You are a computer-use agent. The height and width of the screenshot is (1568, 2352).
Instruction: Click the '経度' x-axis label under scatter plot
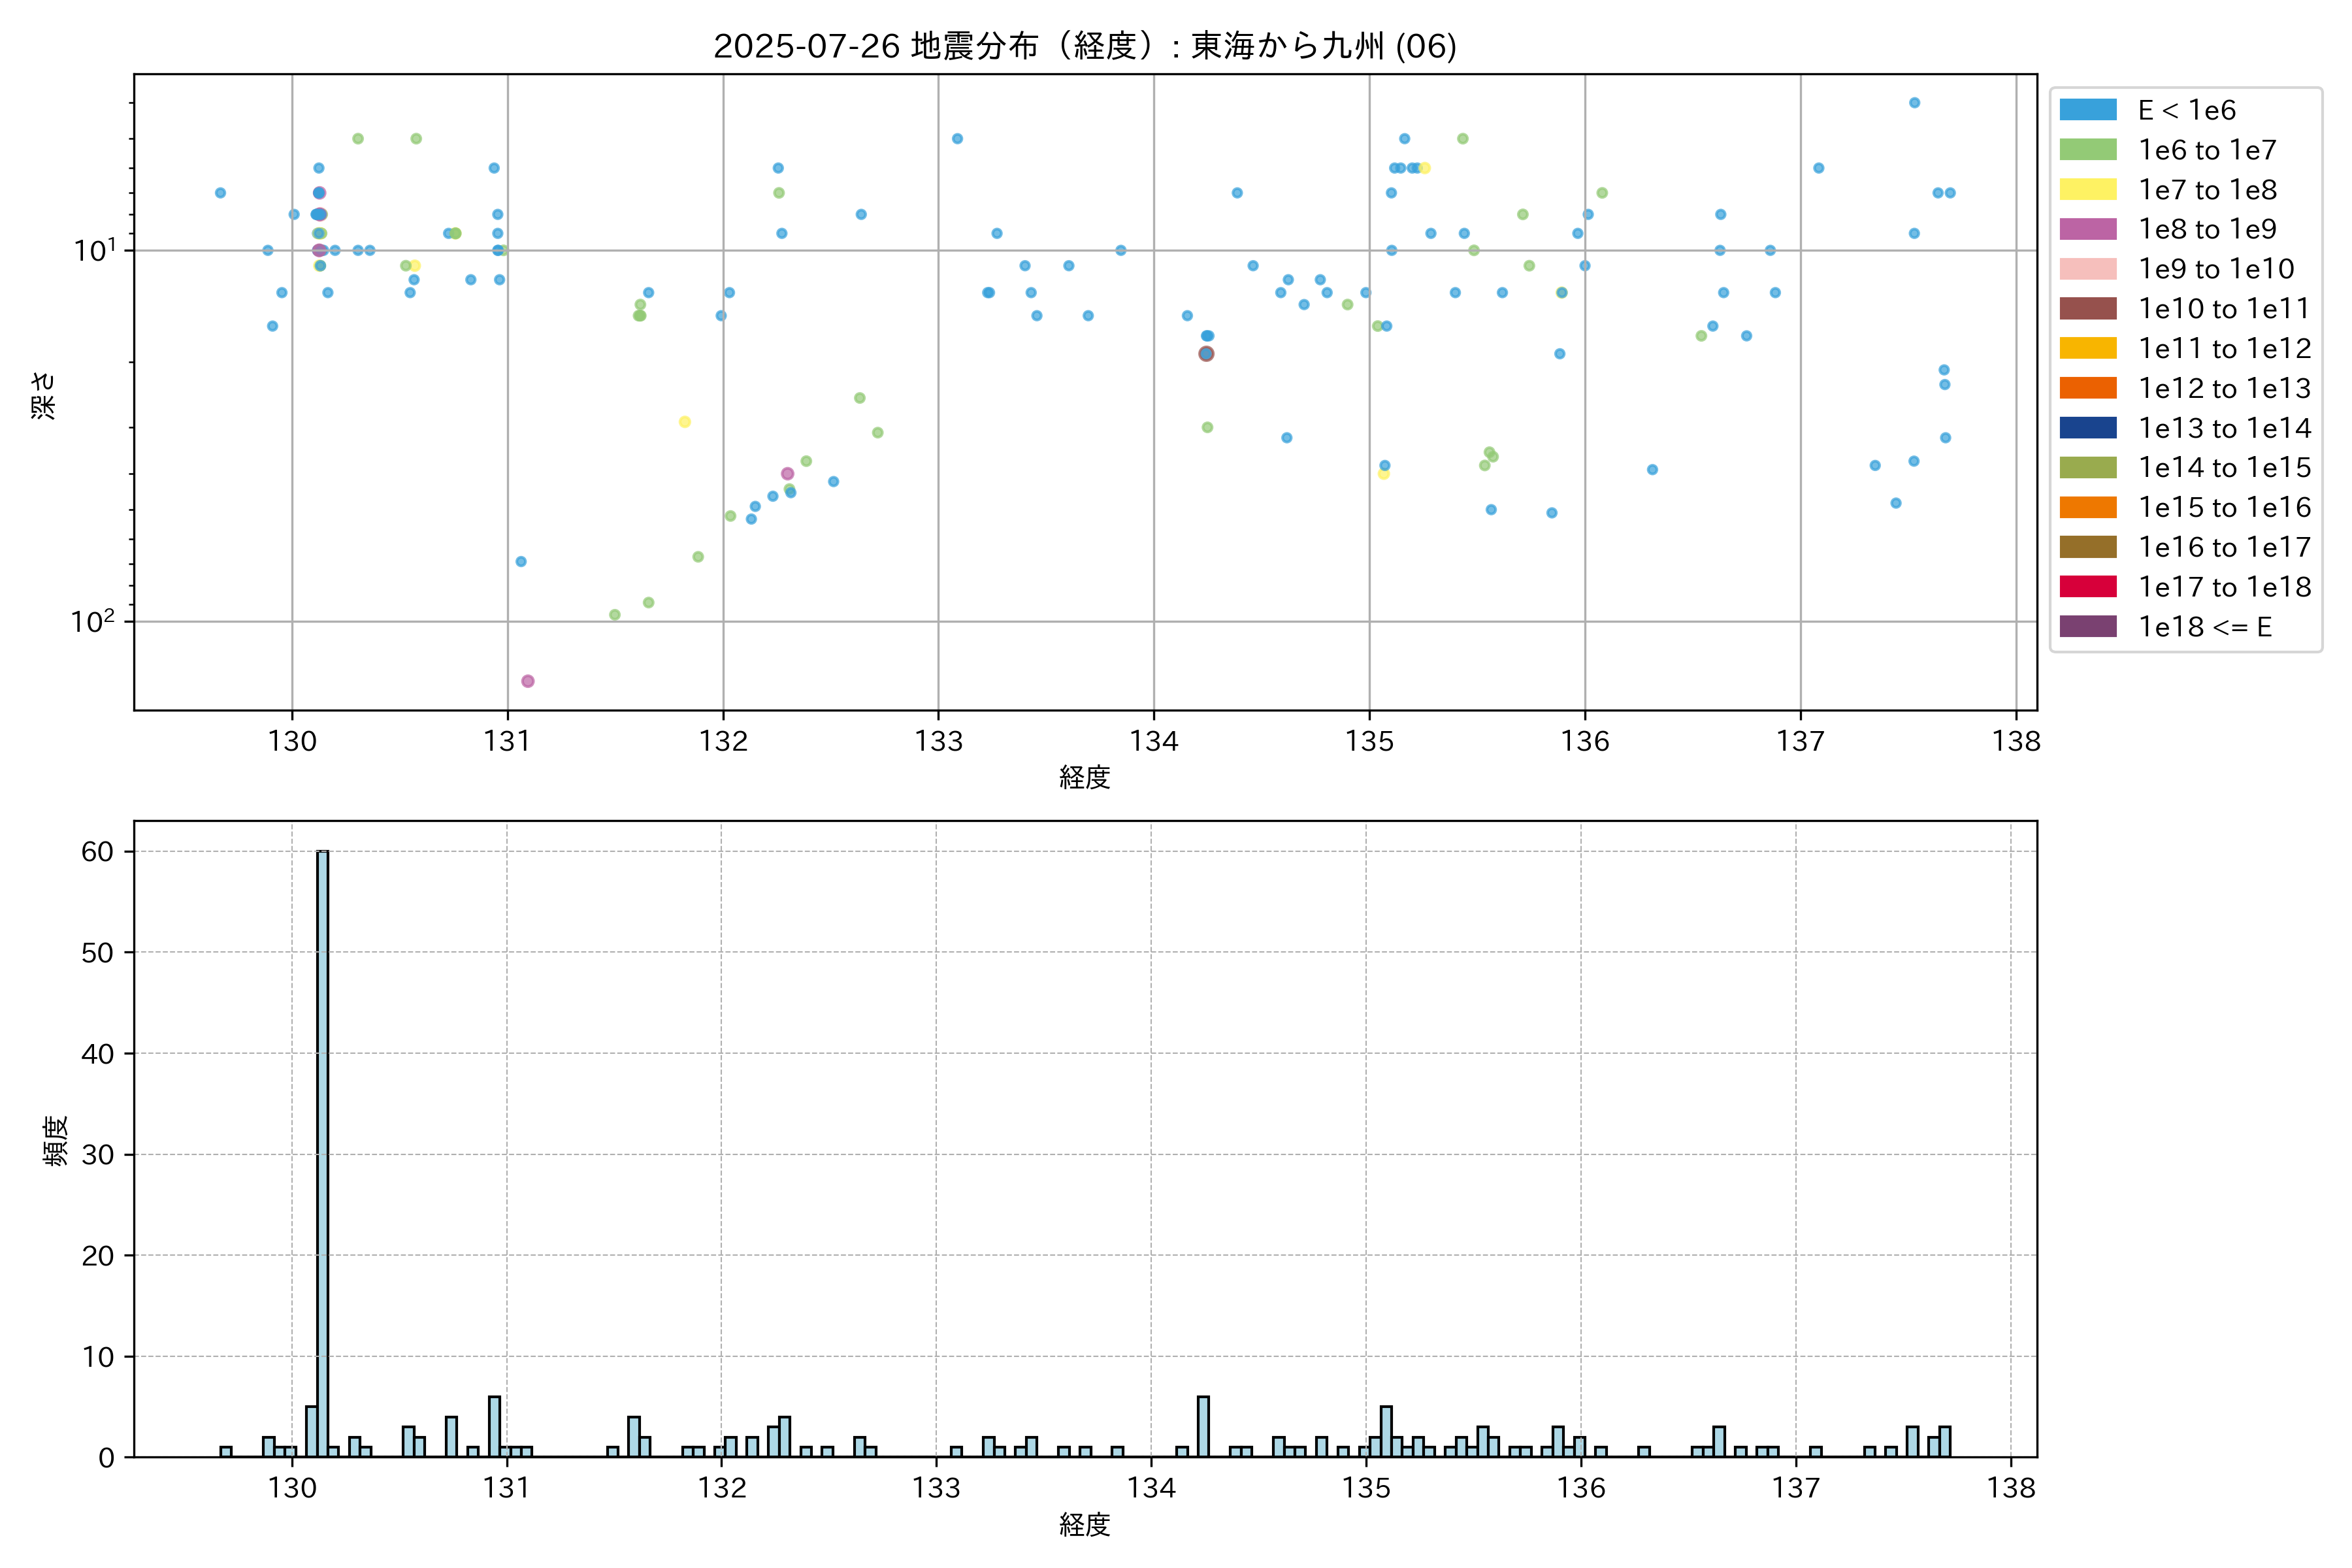(1084, 777)
